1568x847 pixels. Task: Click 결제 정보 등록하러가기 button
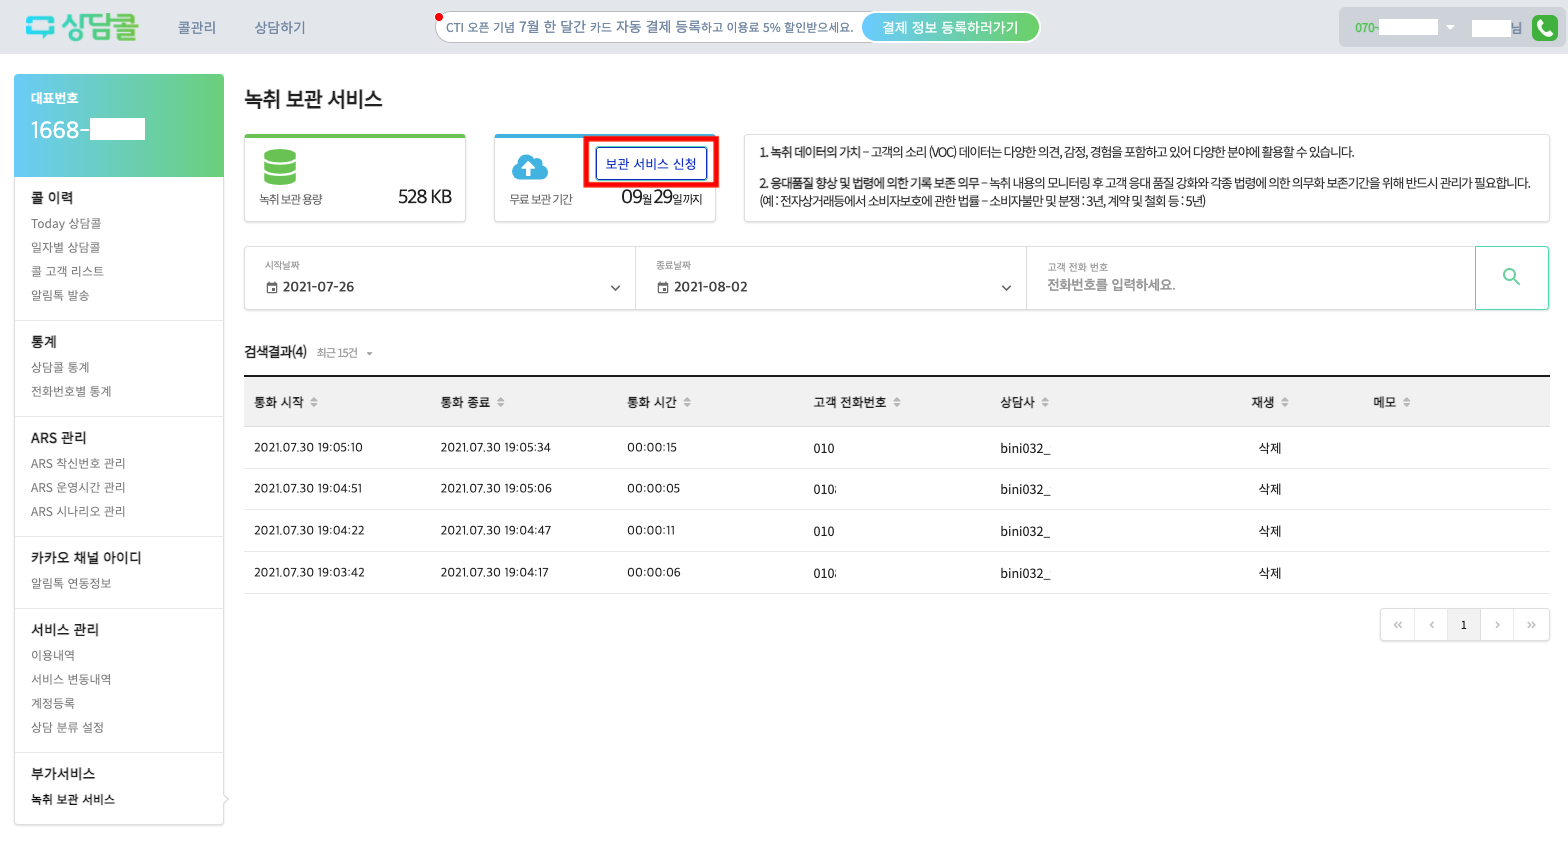[949, 28]
